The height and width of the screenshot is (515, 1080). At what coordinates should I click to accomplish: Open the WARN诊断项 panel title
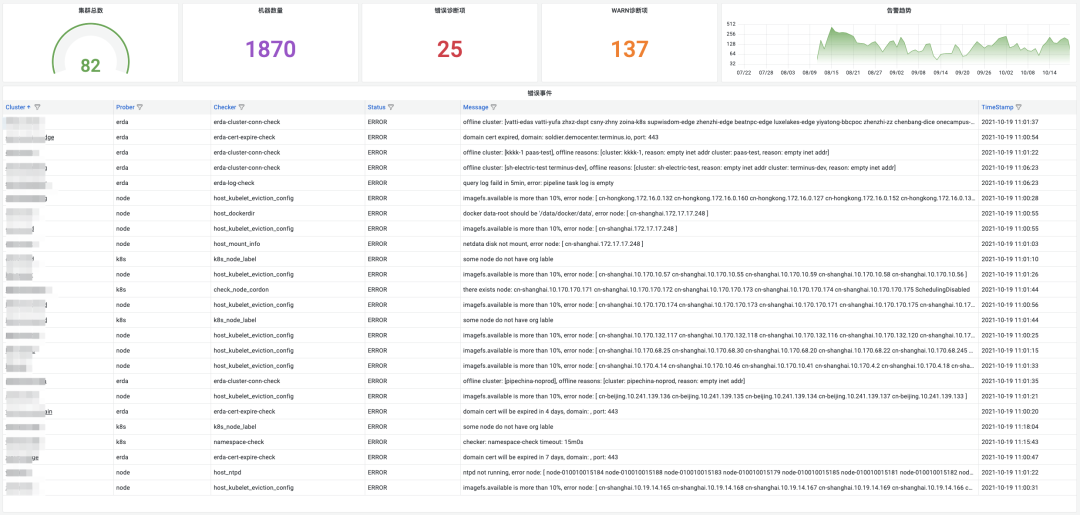point(630,11)
